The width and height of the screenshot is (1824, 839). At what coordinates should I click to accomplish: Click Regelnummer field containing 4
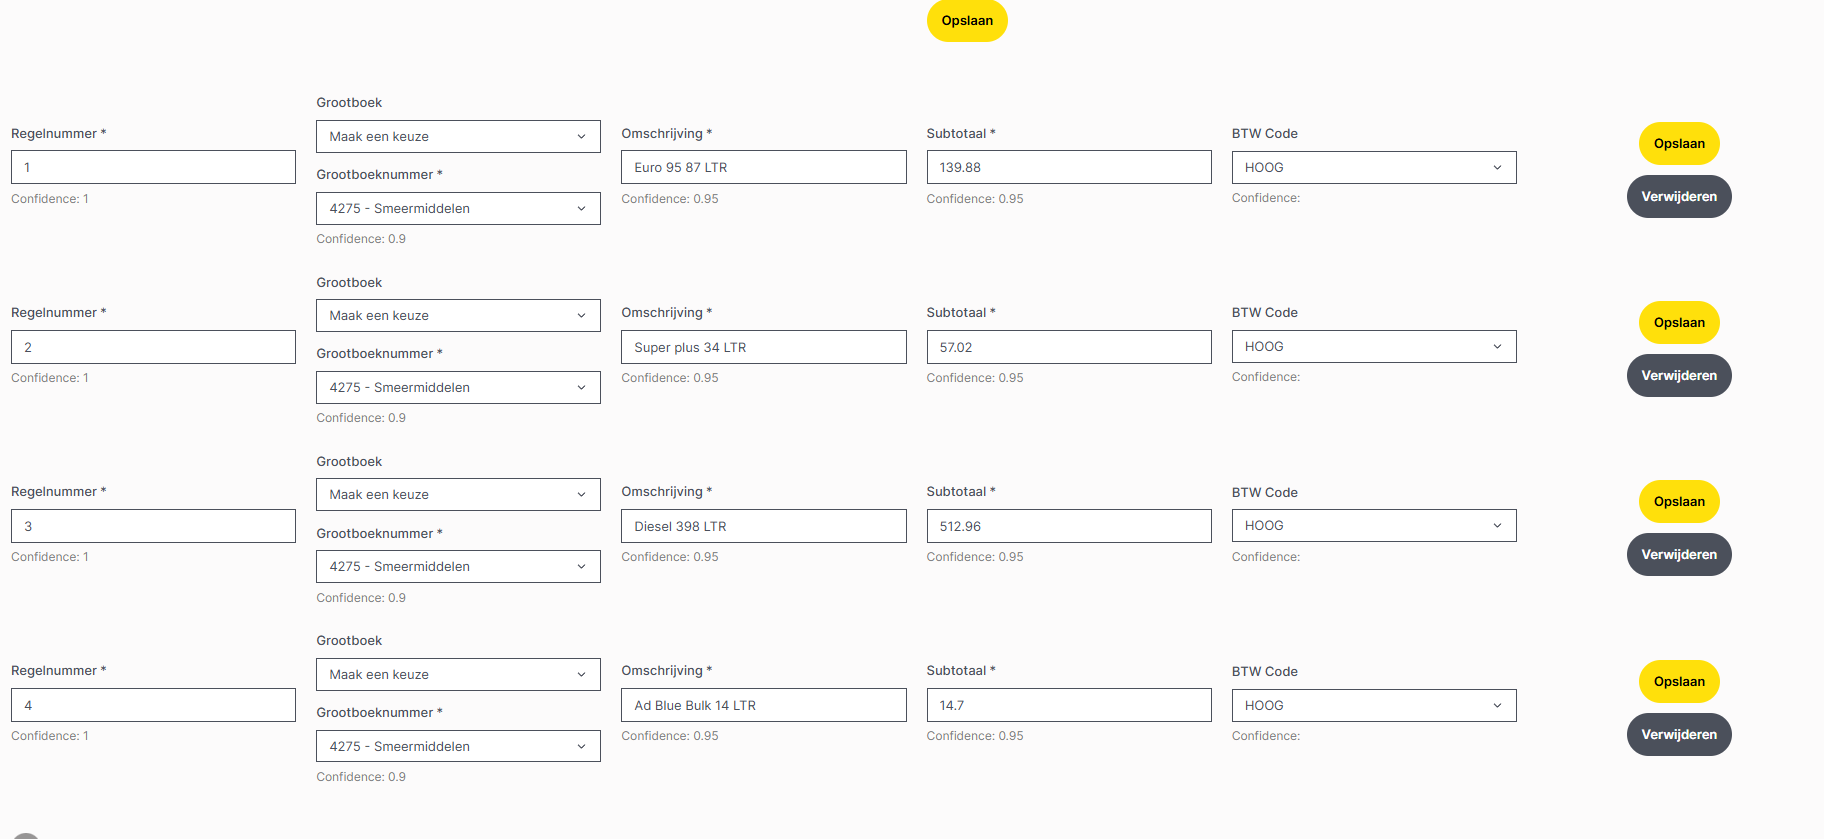pos(153,706)
